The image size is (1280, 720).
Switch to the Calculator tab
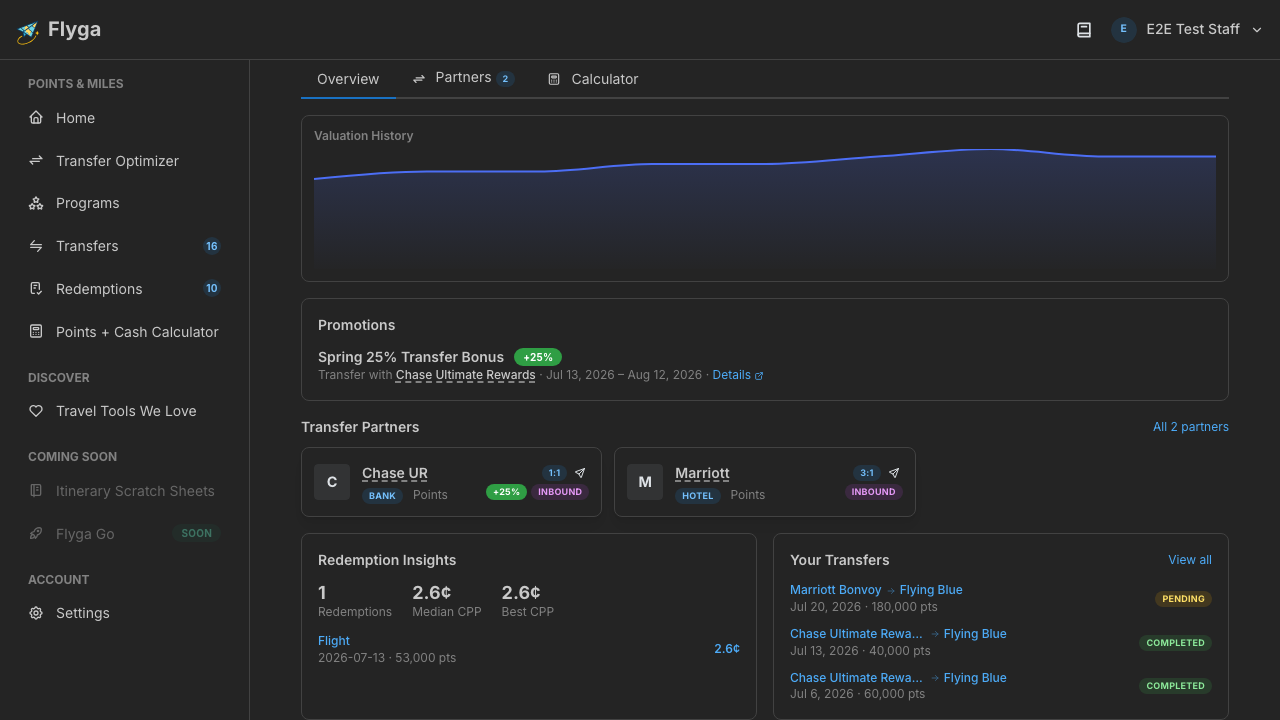coord(593,79)
